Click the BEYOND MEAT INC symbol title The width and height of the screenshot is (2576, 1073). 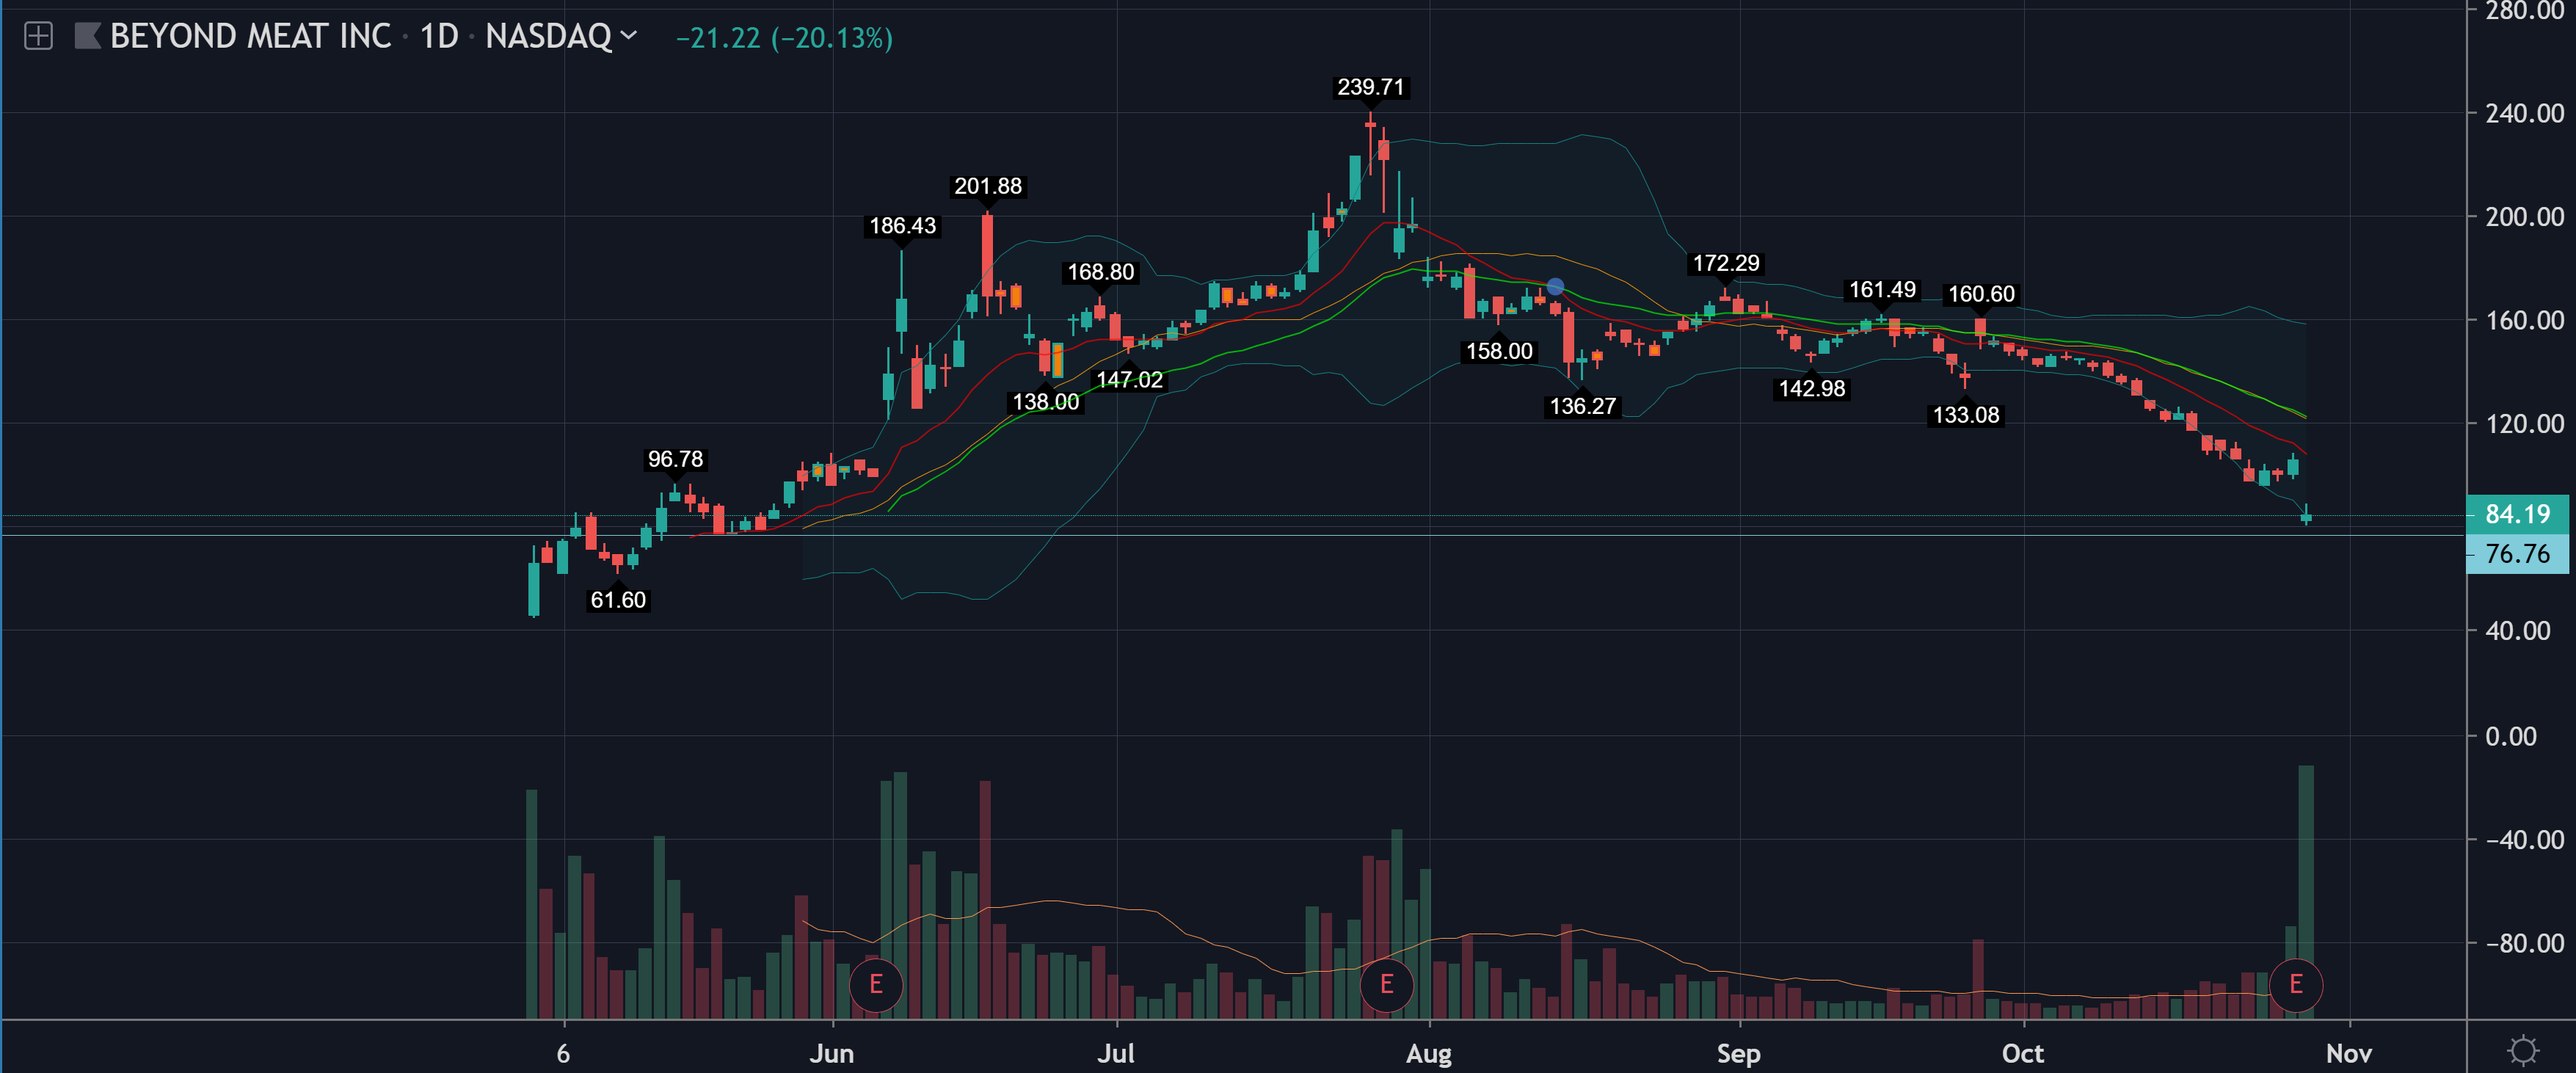pyautogui.click(x=250, y=37)
